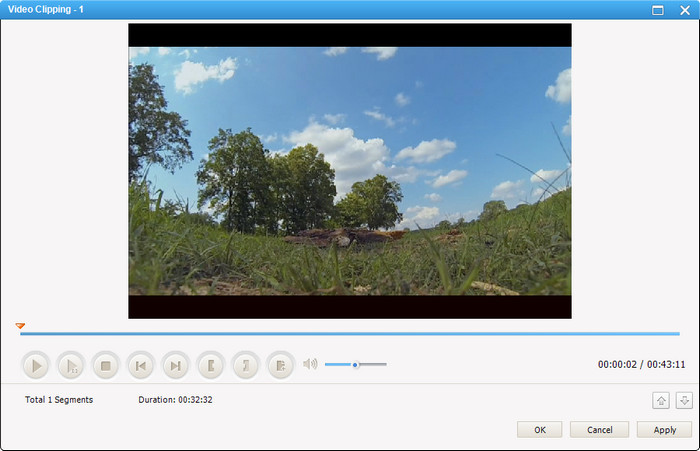Click the Duration: 00:32:32 label
This screenshot has width=700, height=451.
click(x=175, y=400)
